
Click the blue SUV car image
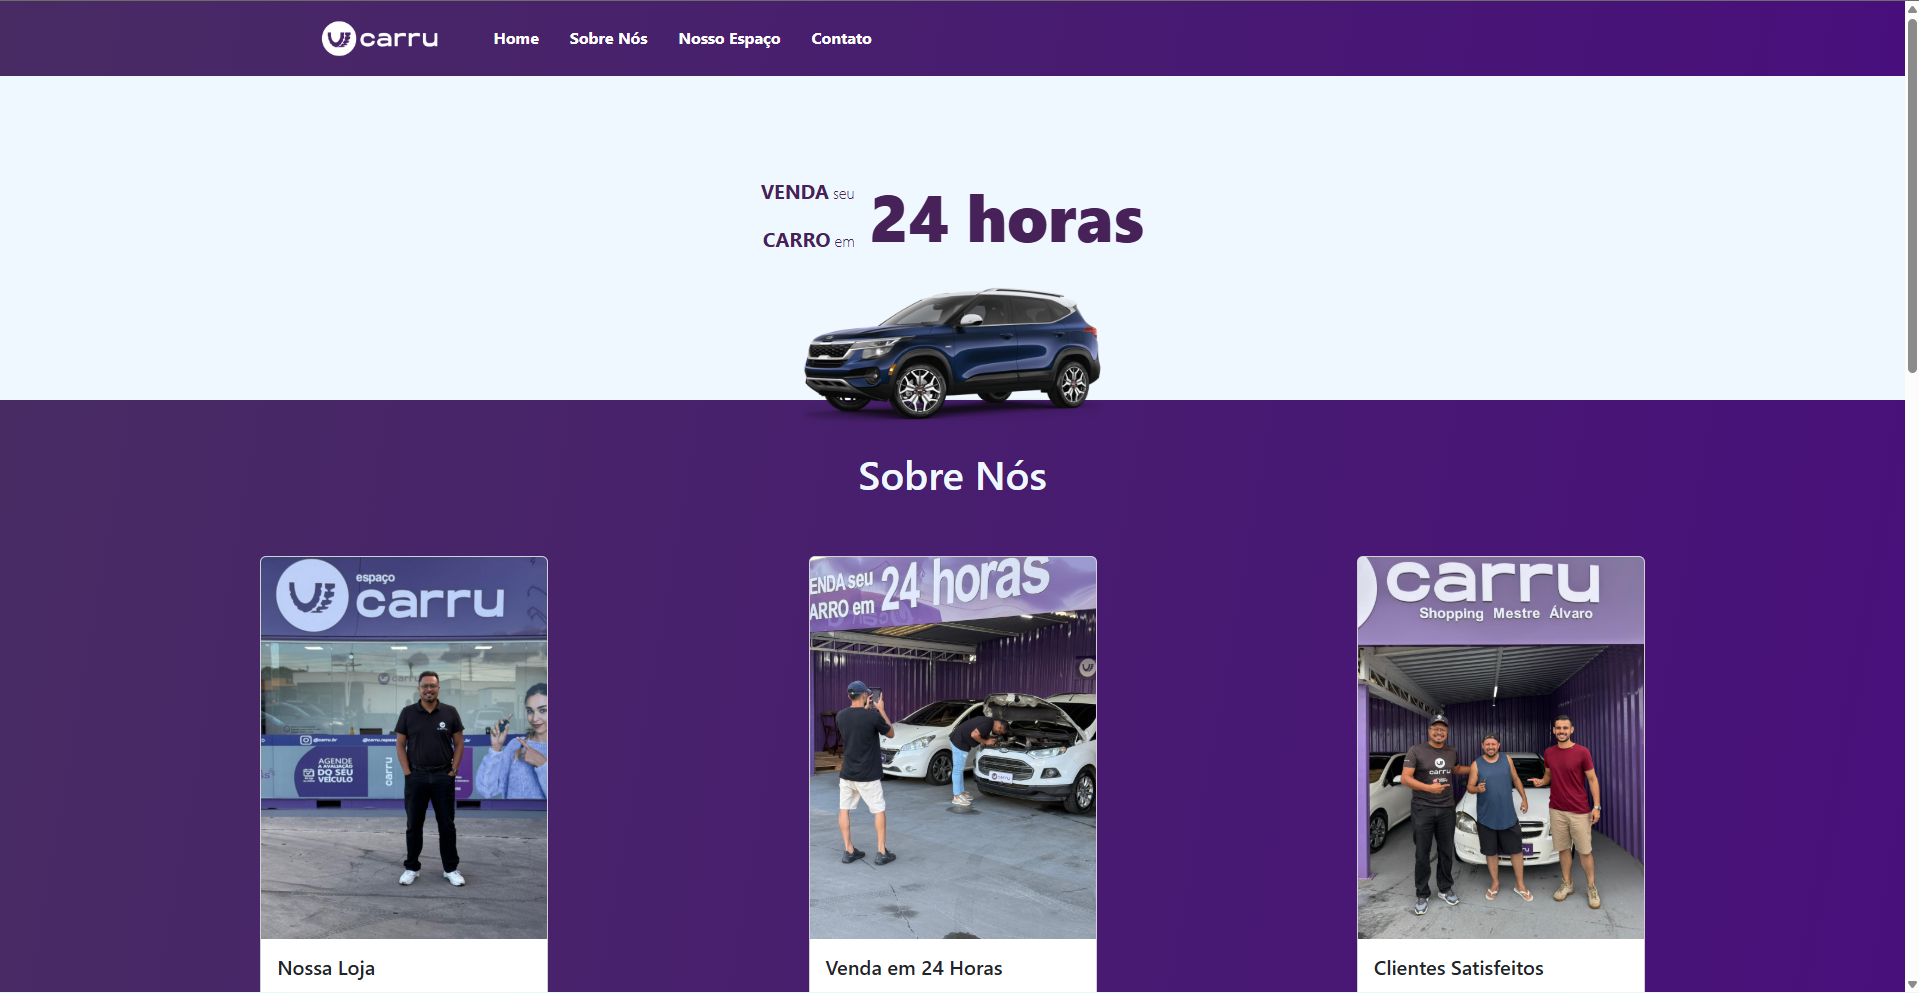952,353
